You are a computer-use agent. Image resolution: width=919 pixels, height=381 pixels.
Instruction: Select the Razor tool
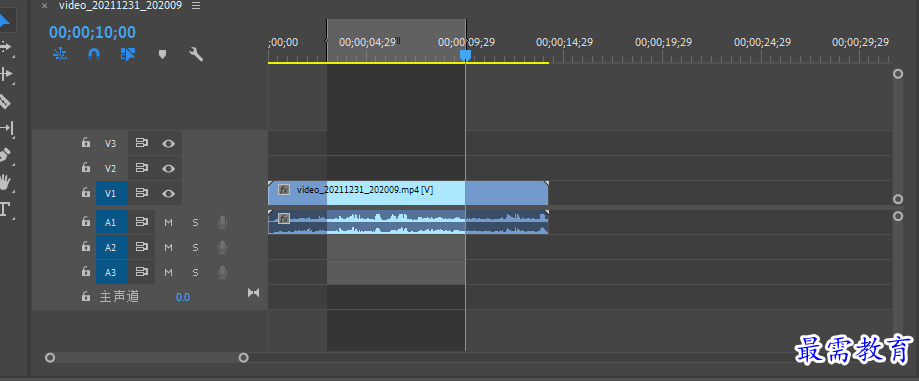[5, 102]
